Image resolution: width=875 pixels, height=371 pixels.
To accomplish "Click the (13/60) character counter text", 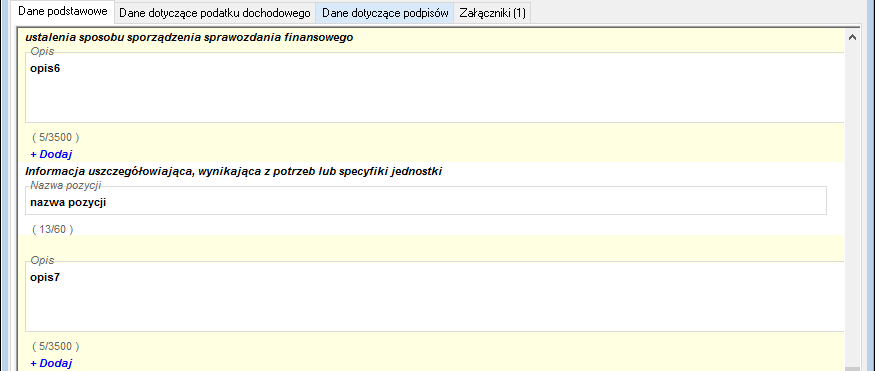I will (x=53, y=229).
